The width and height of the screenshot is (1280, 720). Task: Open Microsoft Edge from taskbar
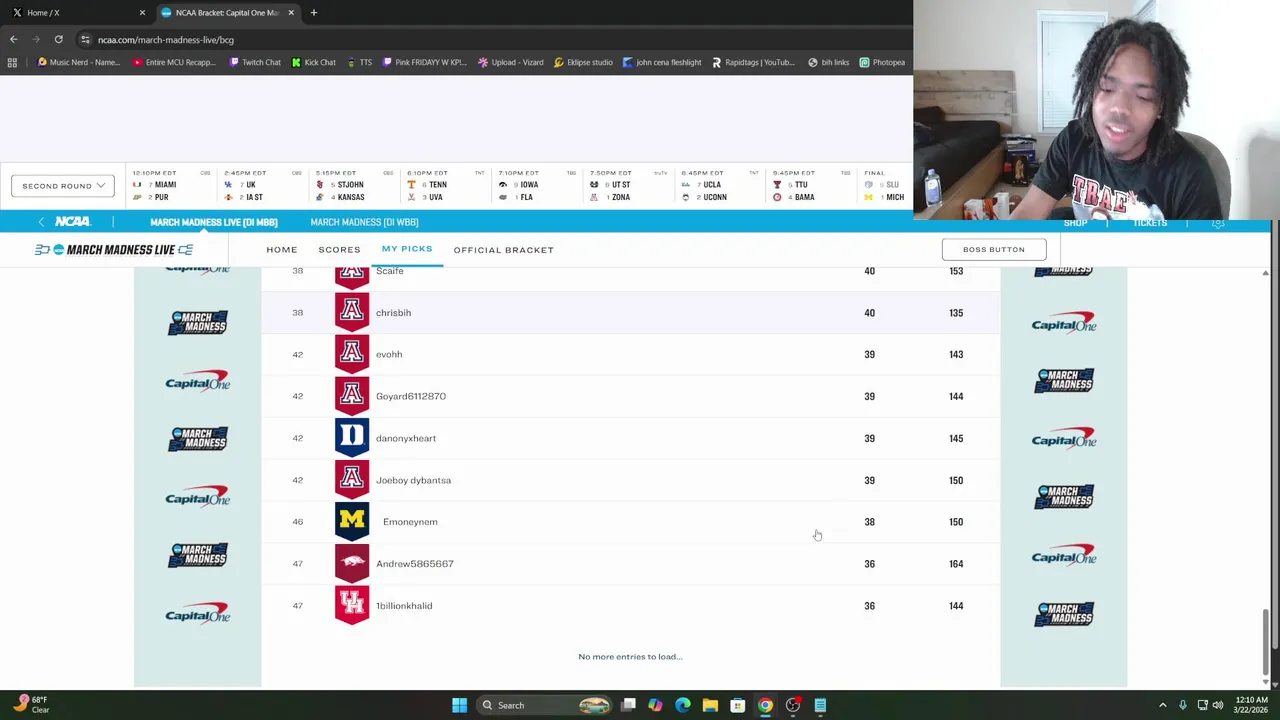point(683,705)
